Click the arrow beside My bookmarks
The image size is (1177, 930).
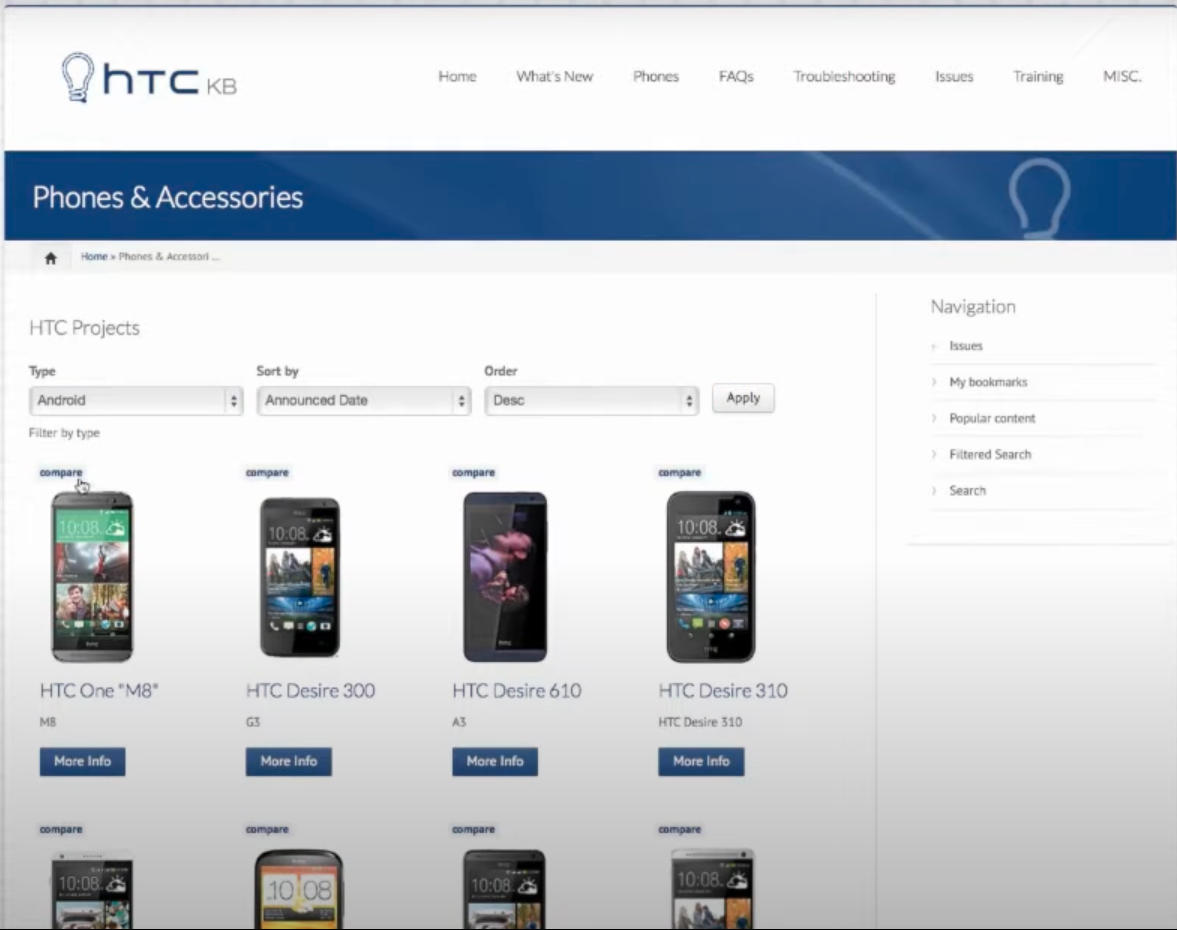(x=934, y=382)
